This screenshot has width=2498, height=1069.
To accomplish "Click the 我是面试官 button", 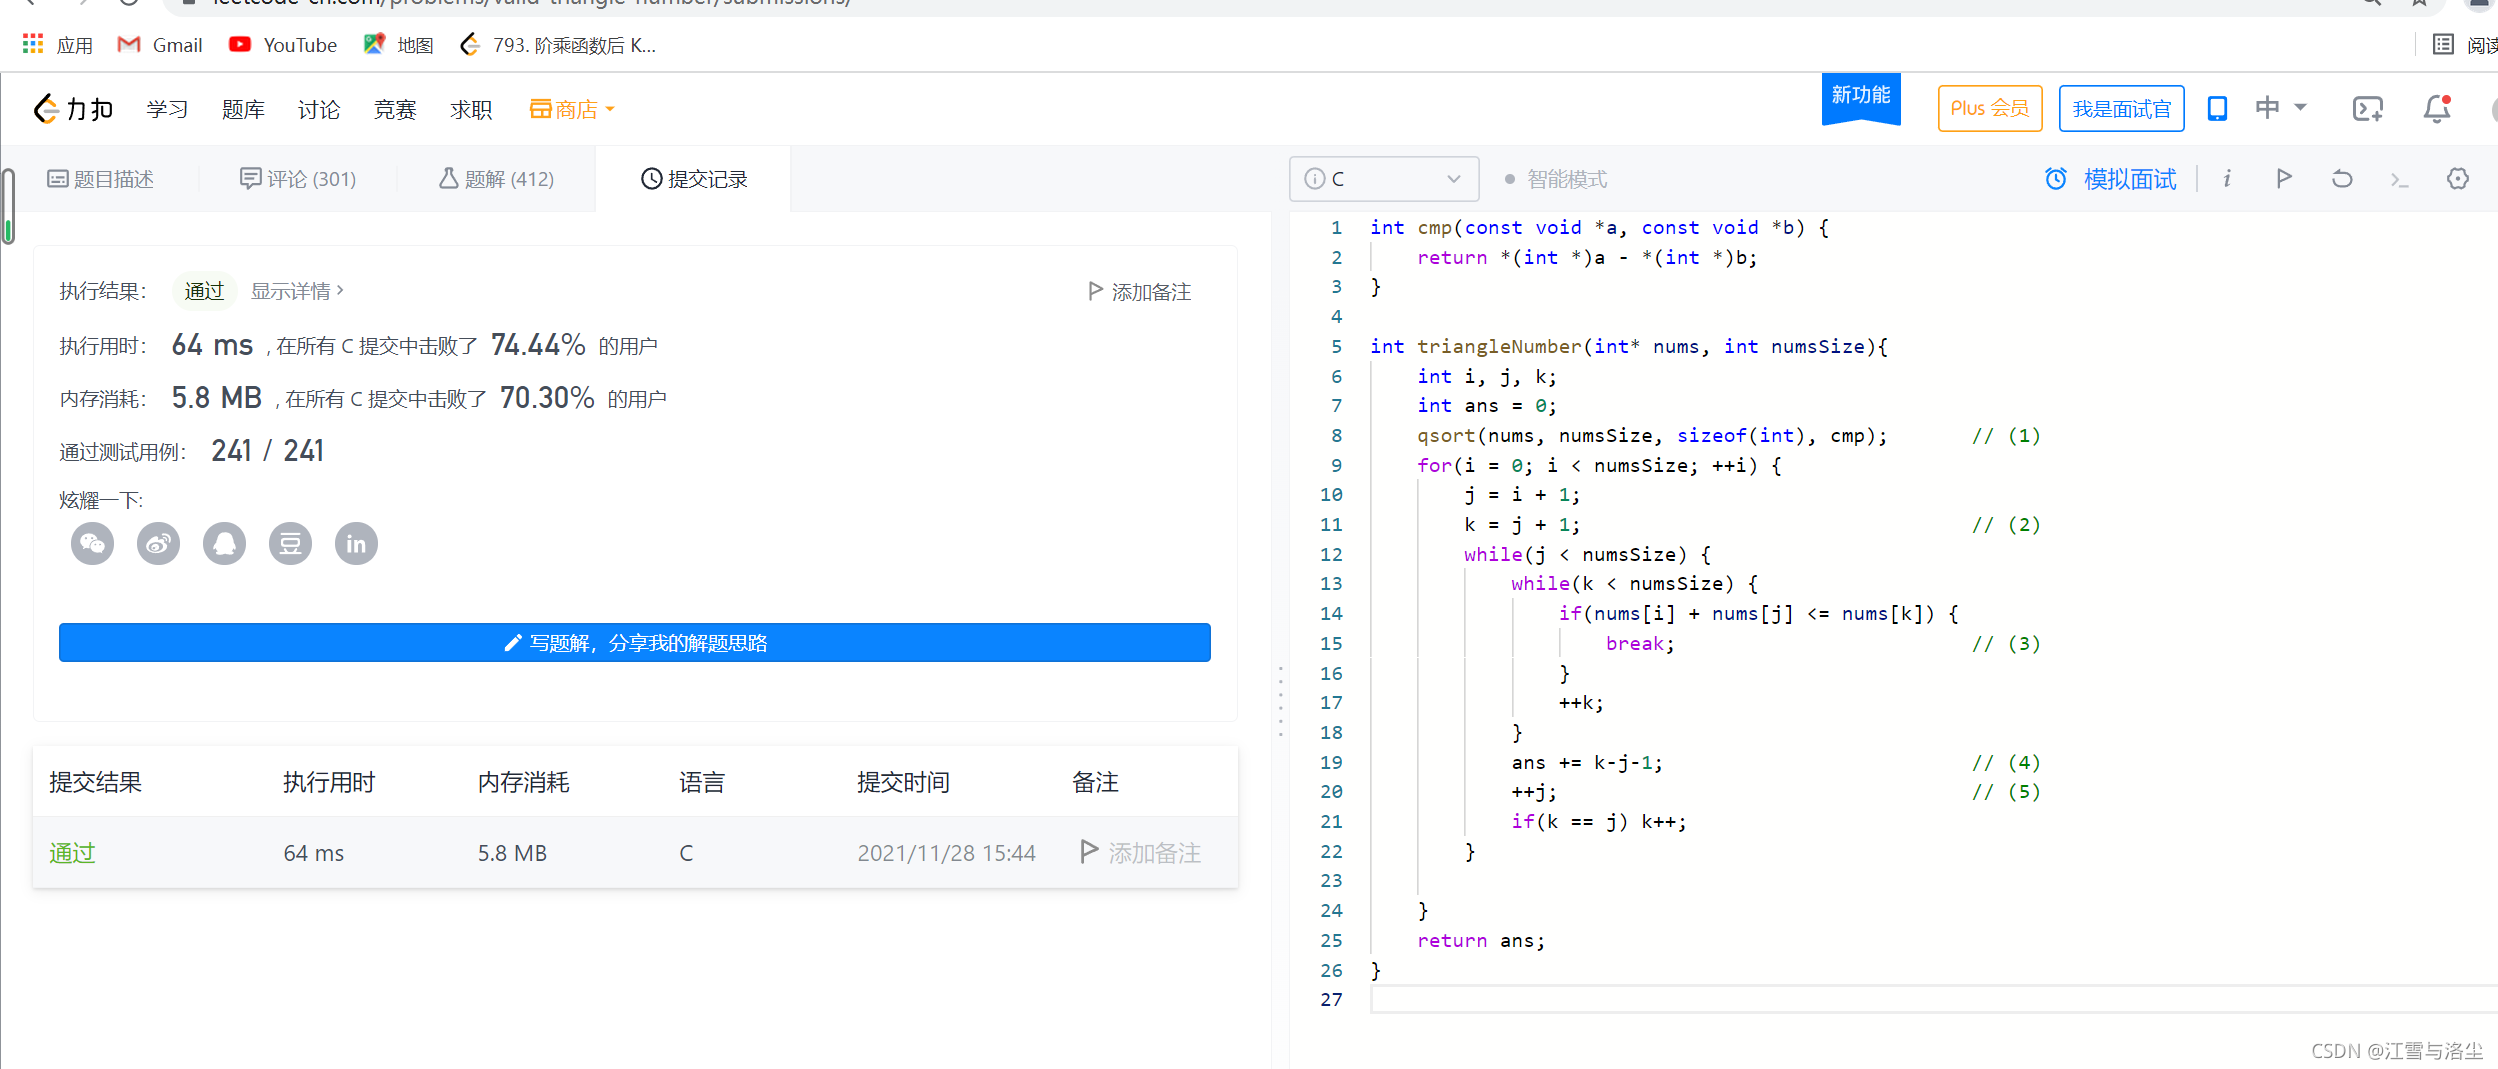I will coord(2122,108).
